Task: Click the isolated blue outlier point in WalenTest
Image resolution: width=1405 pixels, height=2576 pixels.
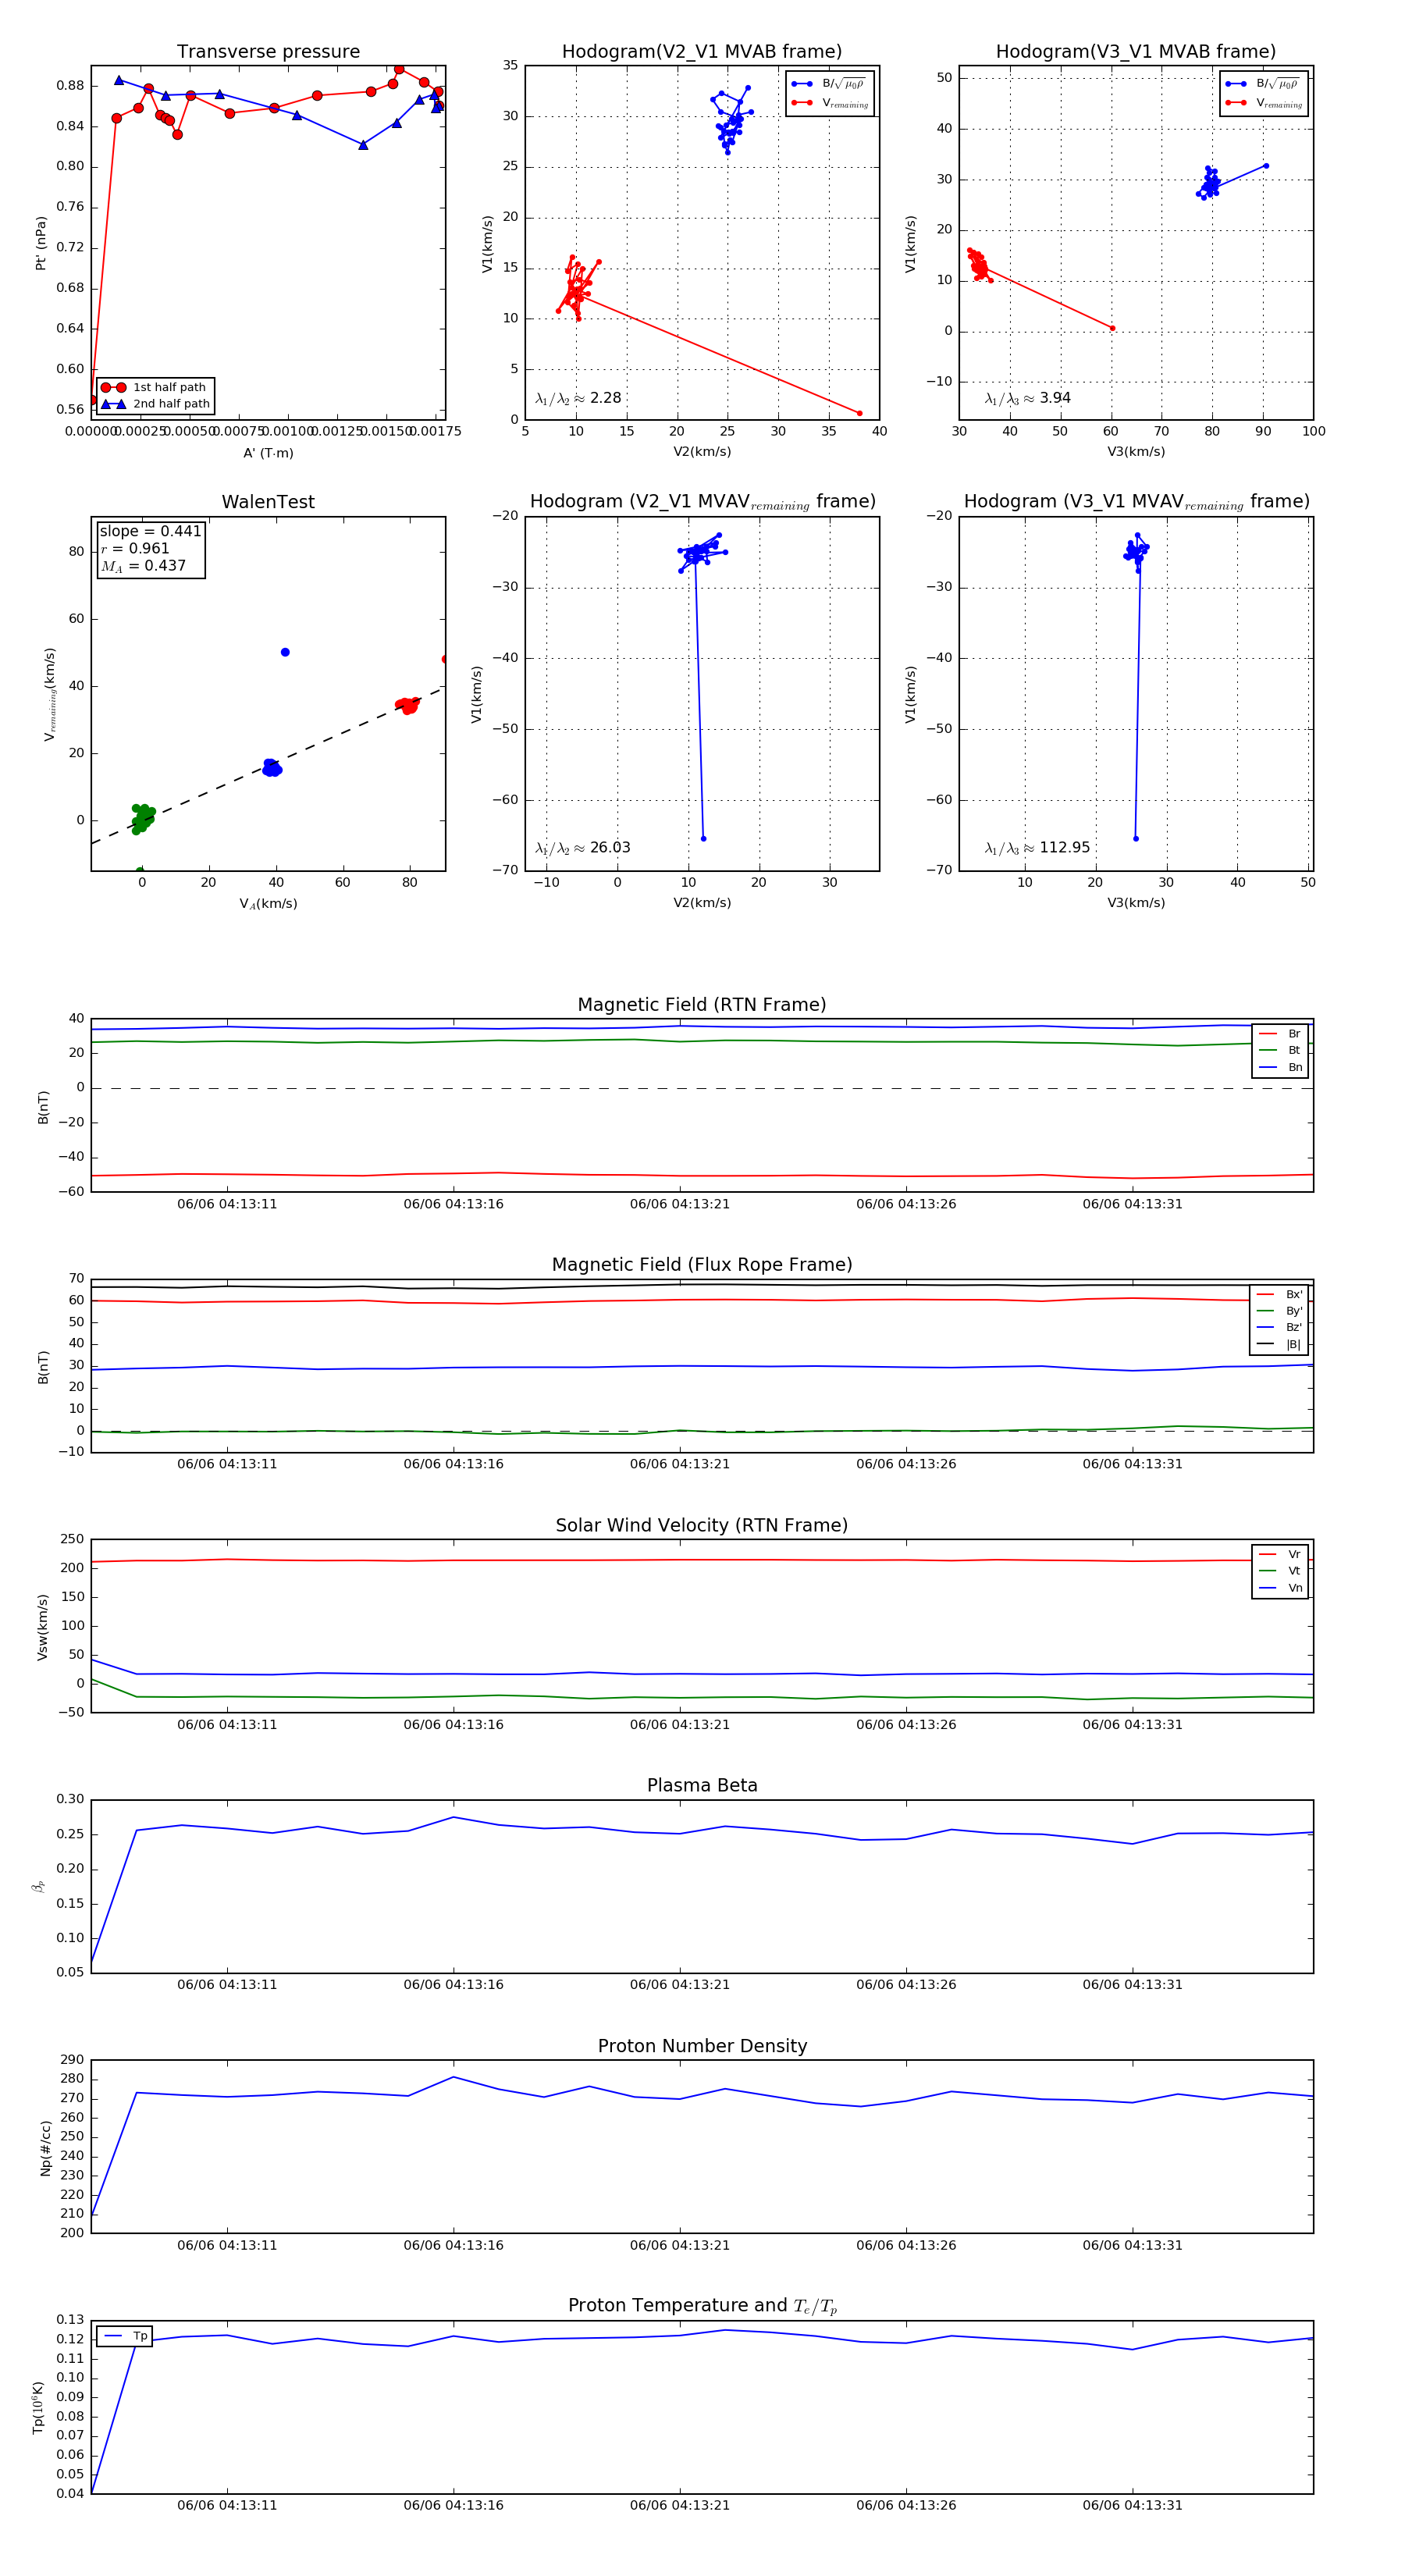Action: (x=285, y=652)
